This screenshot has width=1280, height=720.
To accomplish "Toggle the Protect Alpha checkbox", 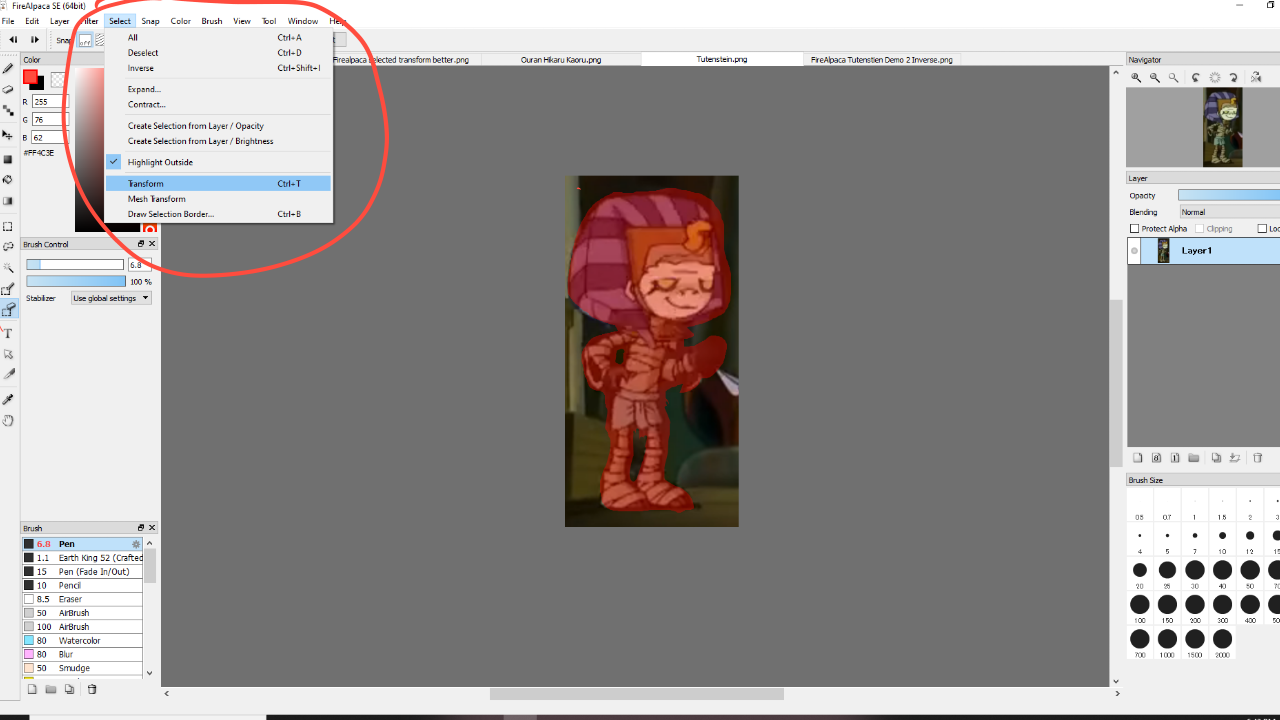I will [x=1135, y=229].
